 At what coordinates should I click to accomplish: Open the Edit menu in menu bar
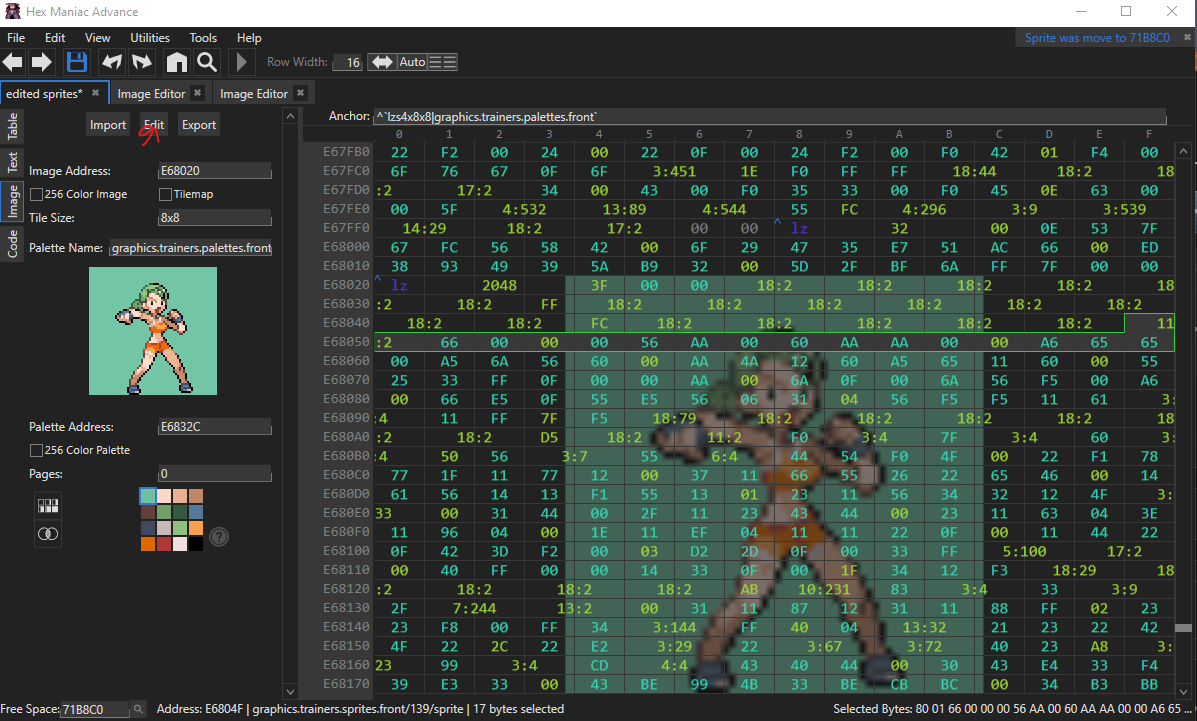coord(55,37)
